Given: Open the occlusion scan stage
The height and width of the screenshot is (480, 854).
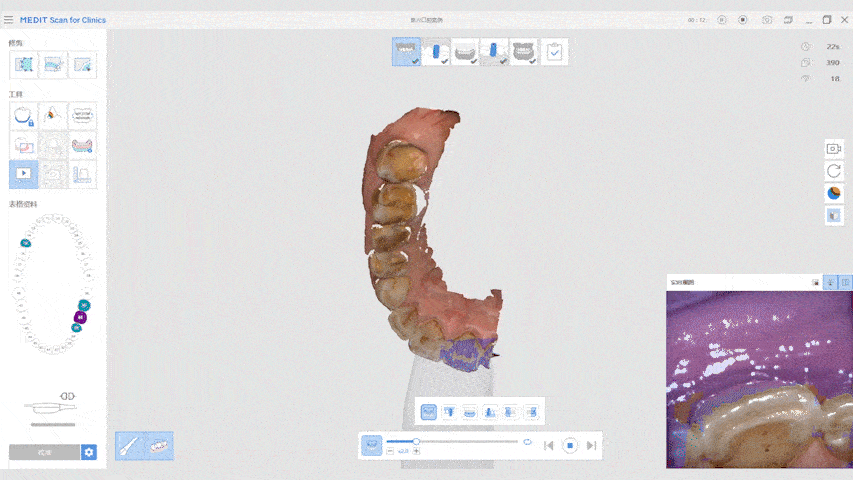Looking at the screenshot, I should (524, 52).
